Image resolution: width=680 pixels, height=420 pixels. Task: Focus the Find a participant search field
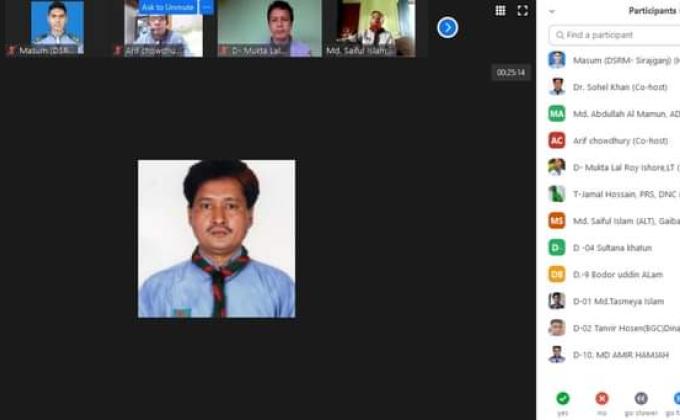(x=615, y=35)
